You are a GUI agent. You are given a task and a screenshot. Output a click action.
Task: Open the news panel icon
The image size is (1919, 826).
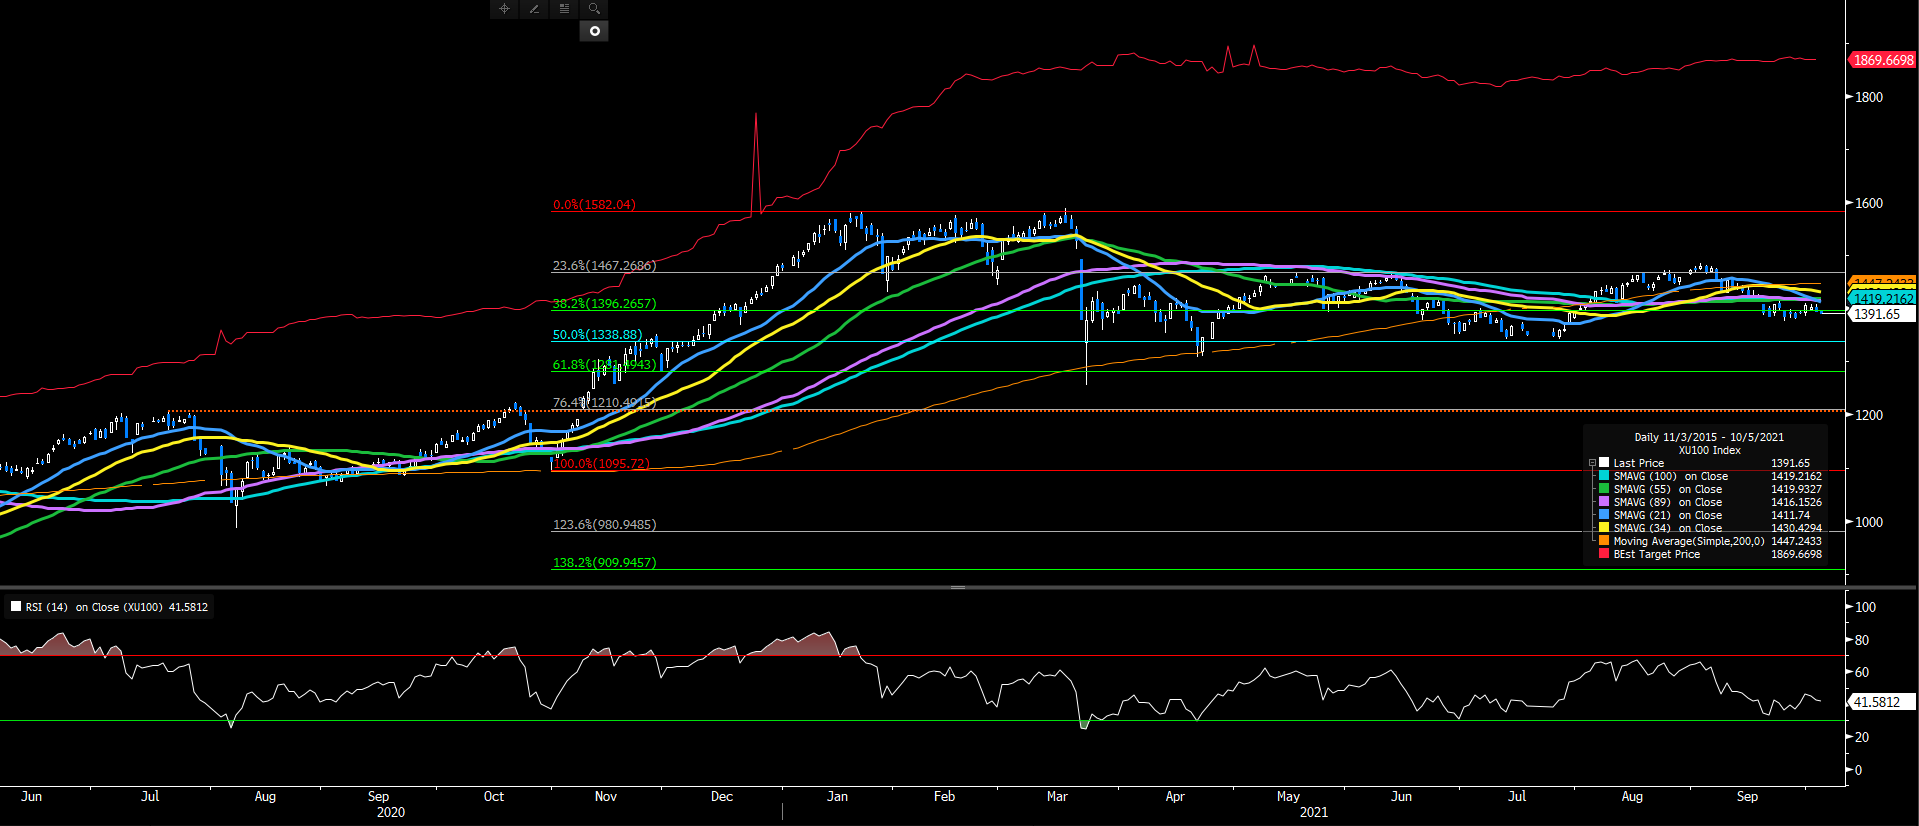pos(564,9)
